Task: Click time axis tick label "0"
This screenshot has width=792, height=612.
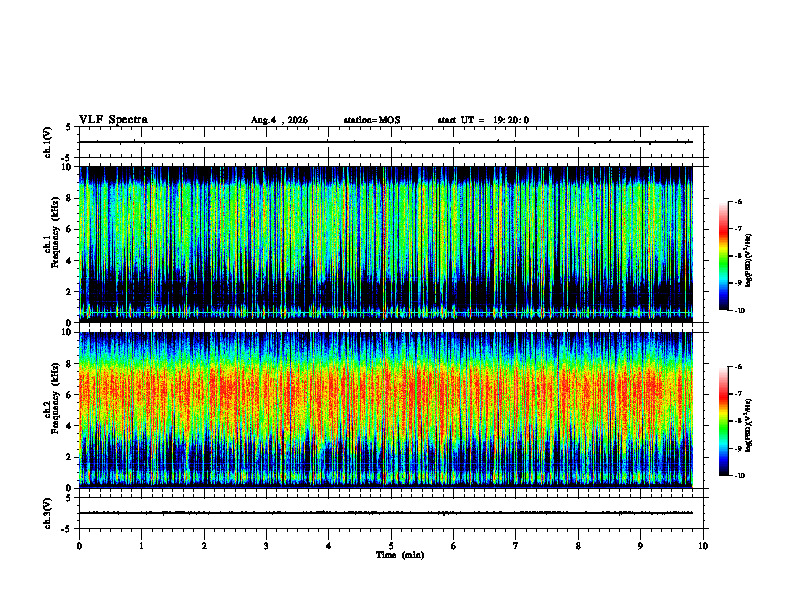Action: click(79, 546)
